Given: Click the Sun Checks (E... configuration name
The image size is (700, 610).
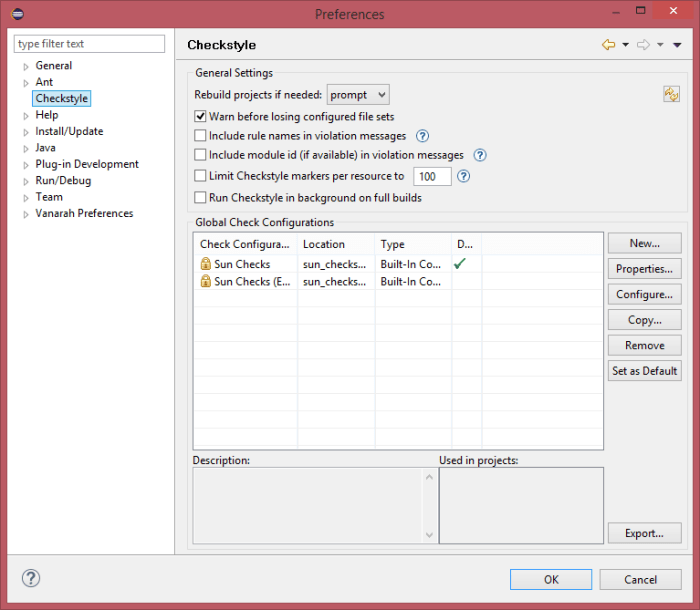Looking at the screenshot, I should (x=252, y=281).
